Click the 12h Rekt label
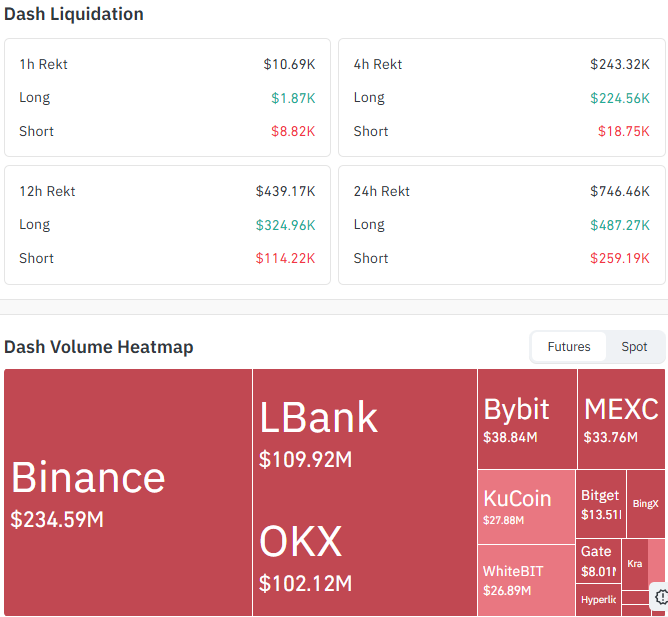The image size is (668, 617). (x=47, y=191)
